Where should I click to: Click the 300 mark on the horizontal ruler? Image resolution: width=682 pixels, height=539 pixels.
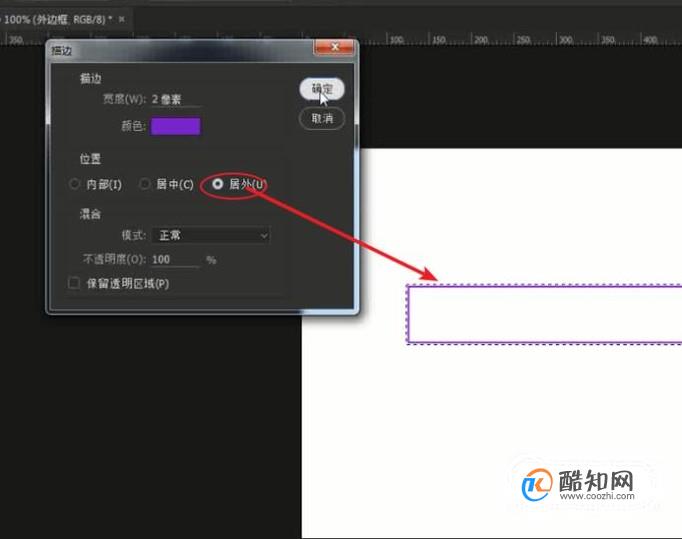pyautogui.click(x=565, y=40)
